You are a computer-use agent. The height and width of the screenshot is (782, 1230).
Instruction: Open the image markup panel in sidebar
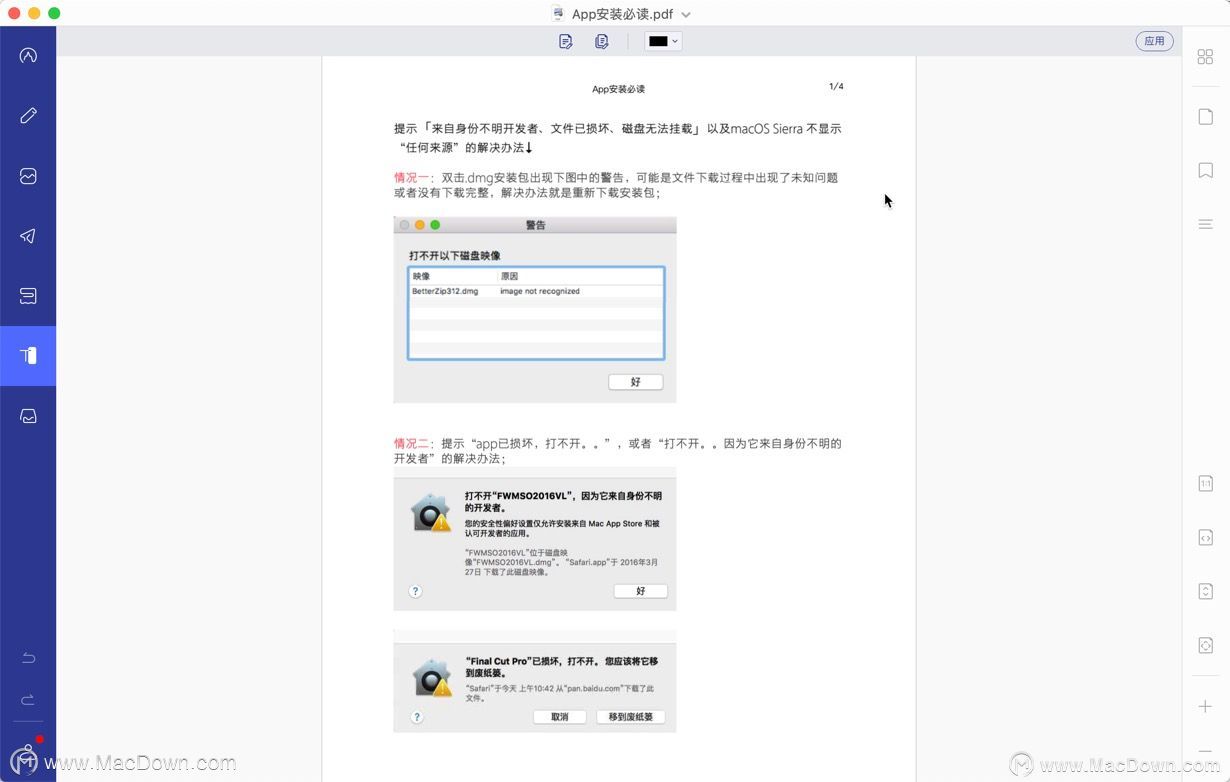click(28, 176)
